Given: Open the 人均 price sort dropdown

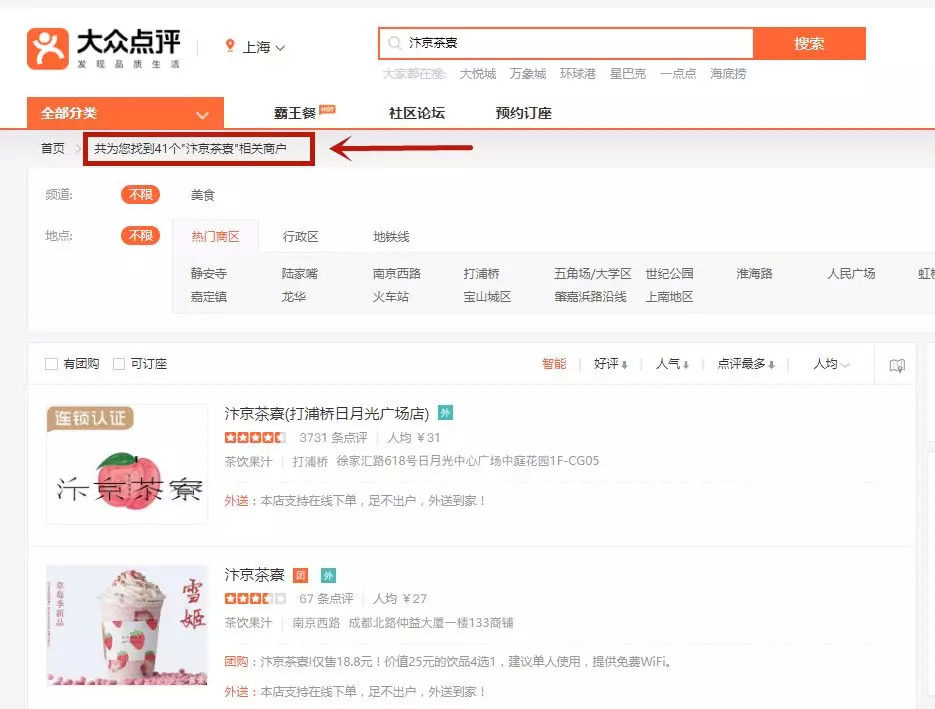Looking at the screenshot, I should coord(831,365).
